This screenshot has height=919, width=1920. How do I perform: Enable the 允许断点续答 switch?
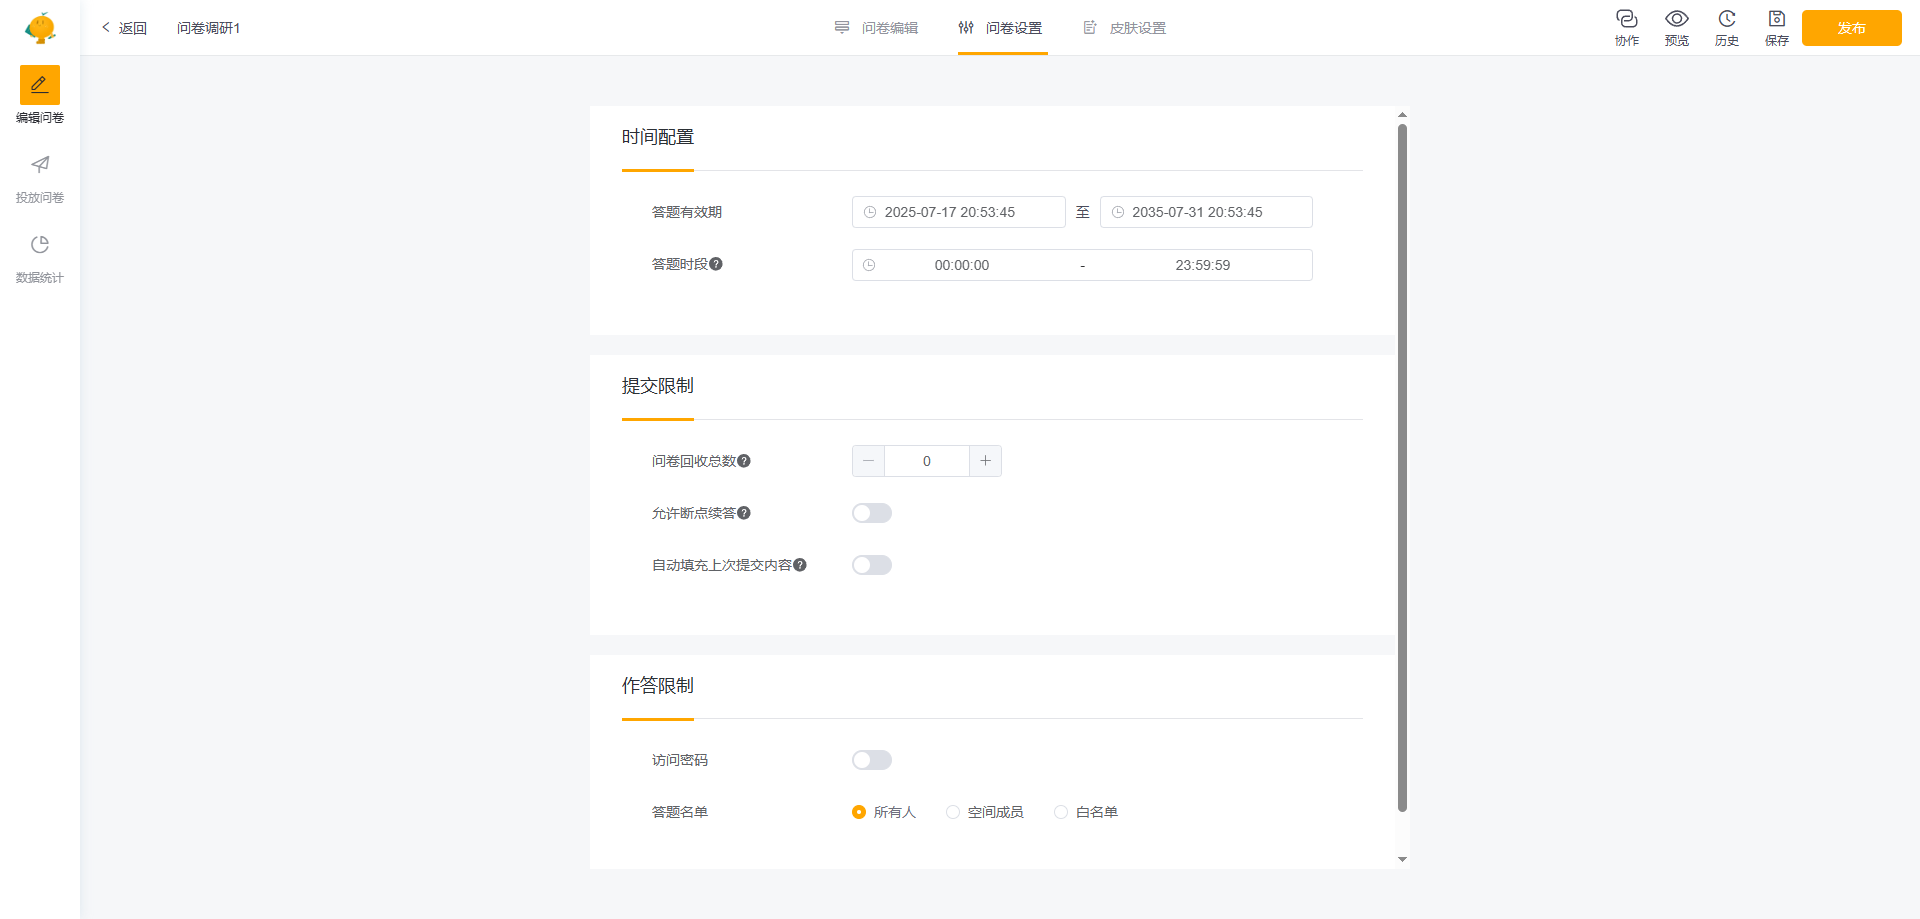pos(871,513)
